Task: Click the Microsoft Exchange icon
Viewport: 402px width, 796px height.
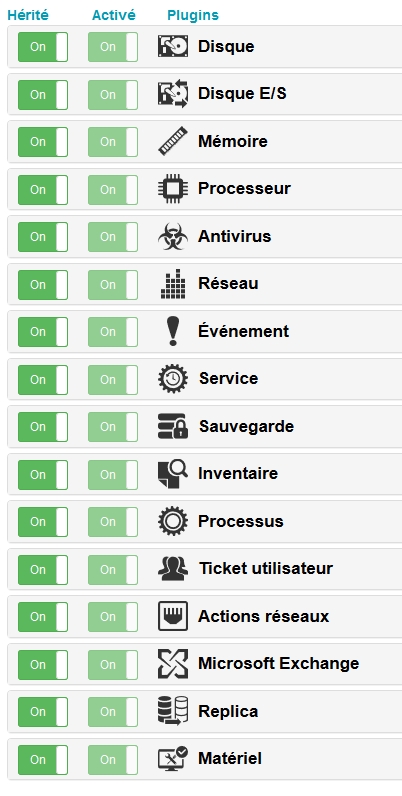Action: pyautogui.click(x=173, y=664)
